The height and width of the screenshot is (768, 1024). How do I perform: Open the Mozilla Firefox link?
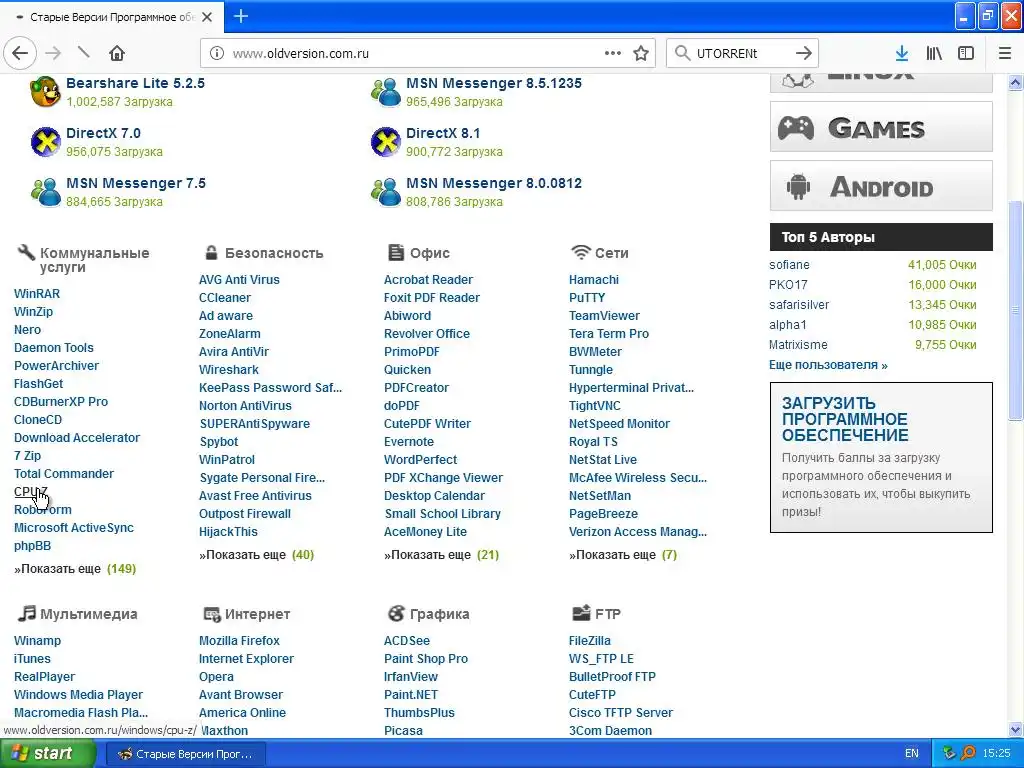click(x=239, y=641)
